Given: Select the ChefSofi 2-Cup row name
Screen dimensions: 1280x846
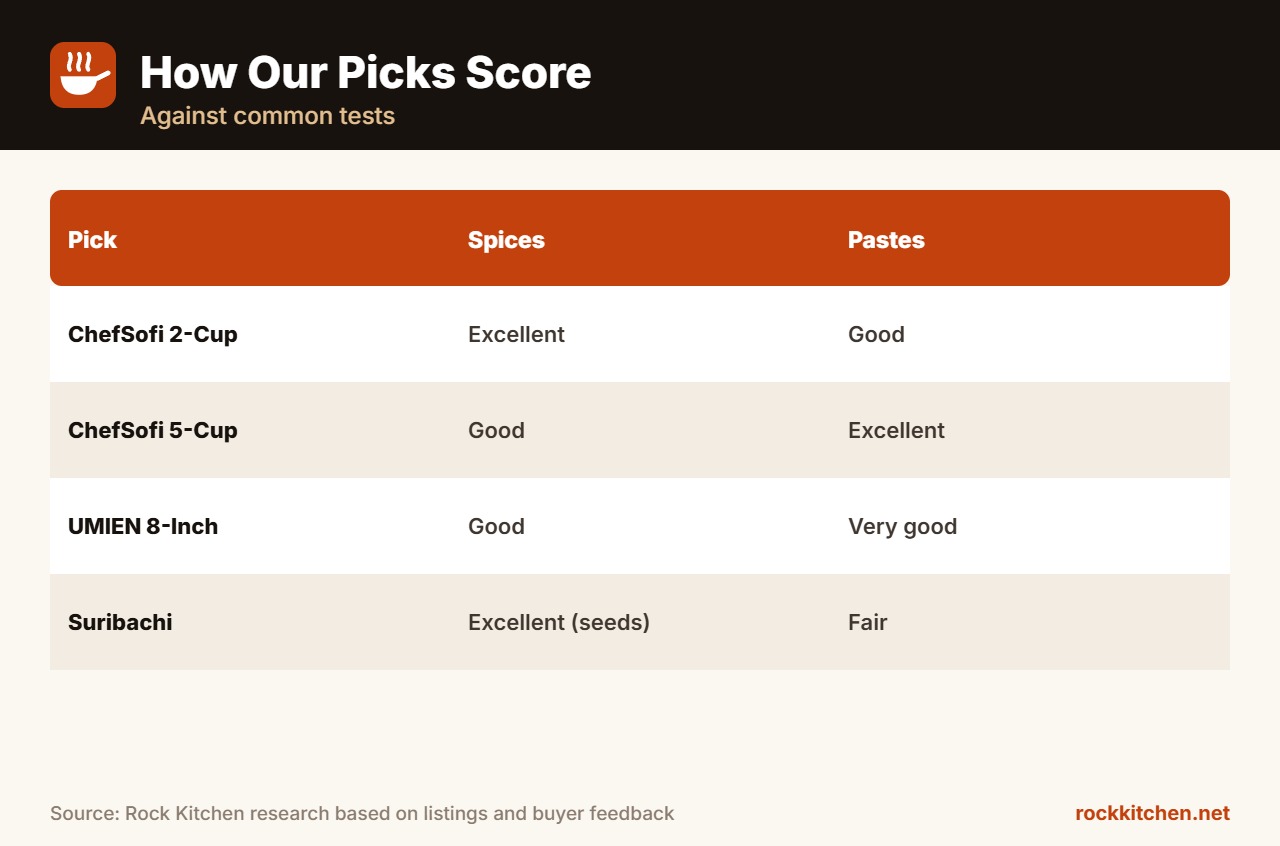Looking at the screenshot, I should (153, 334).
